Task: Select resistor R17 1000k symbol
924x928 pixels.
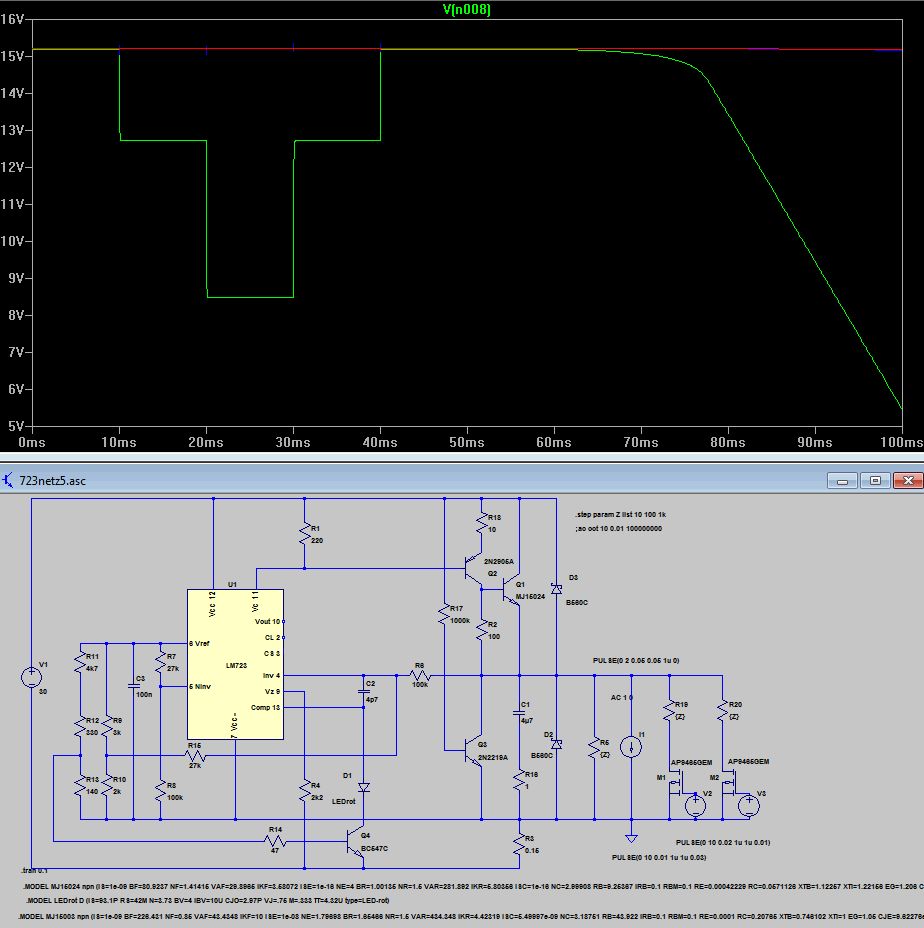Action: [444, 614]
